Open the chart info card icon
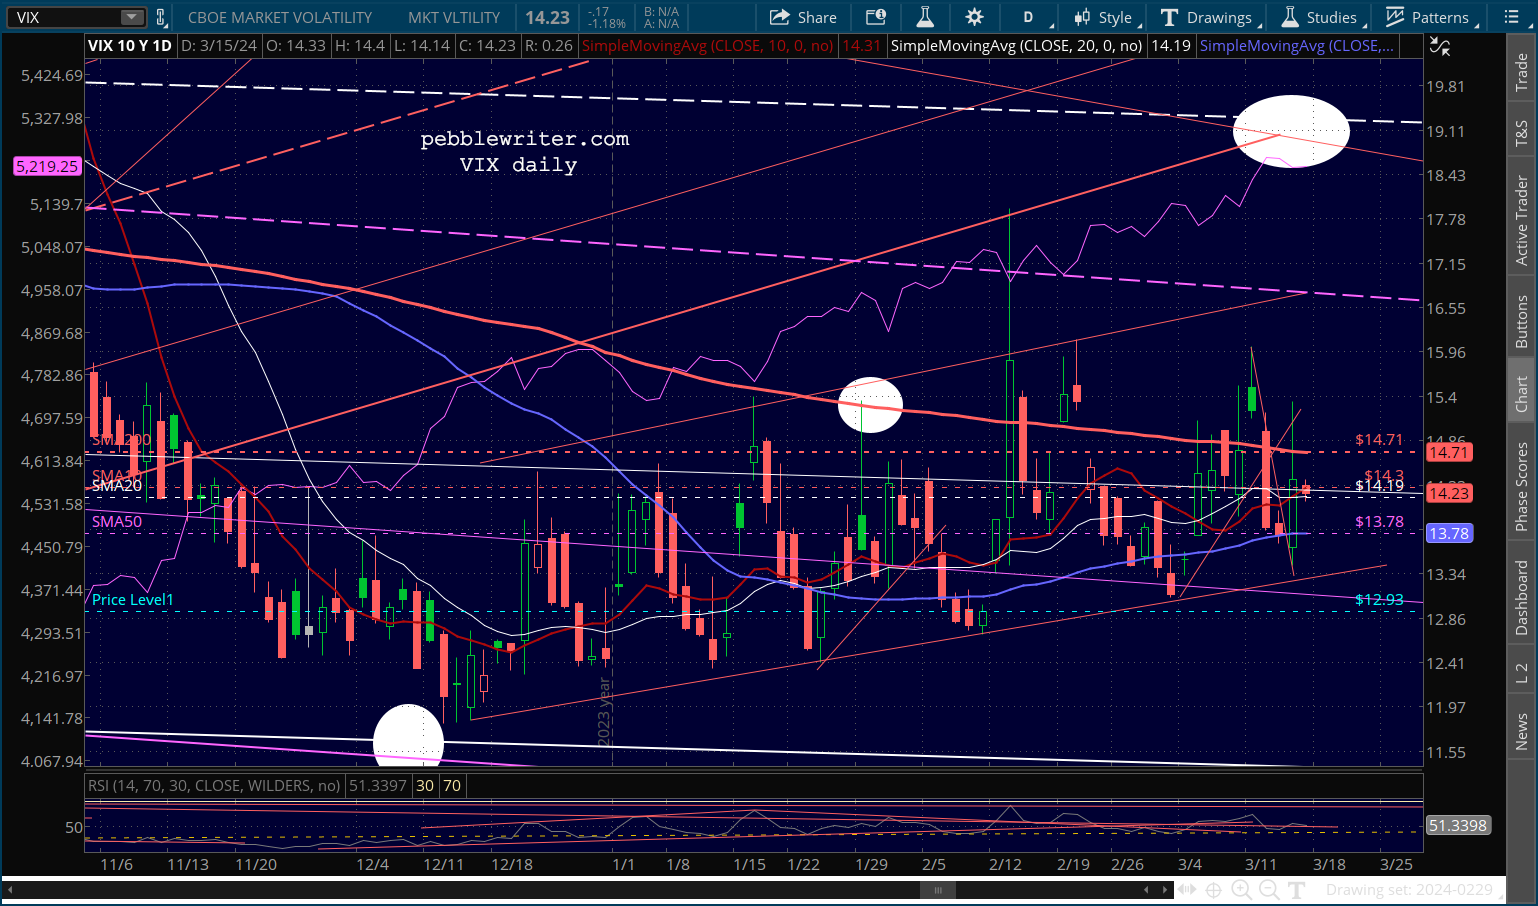 coord(876,17)
